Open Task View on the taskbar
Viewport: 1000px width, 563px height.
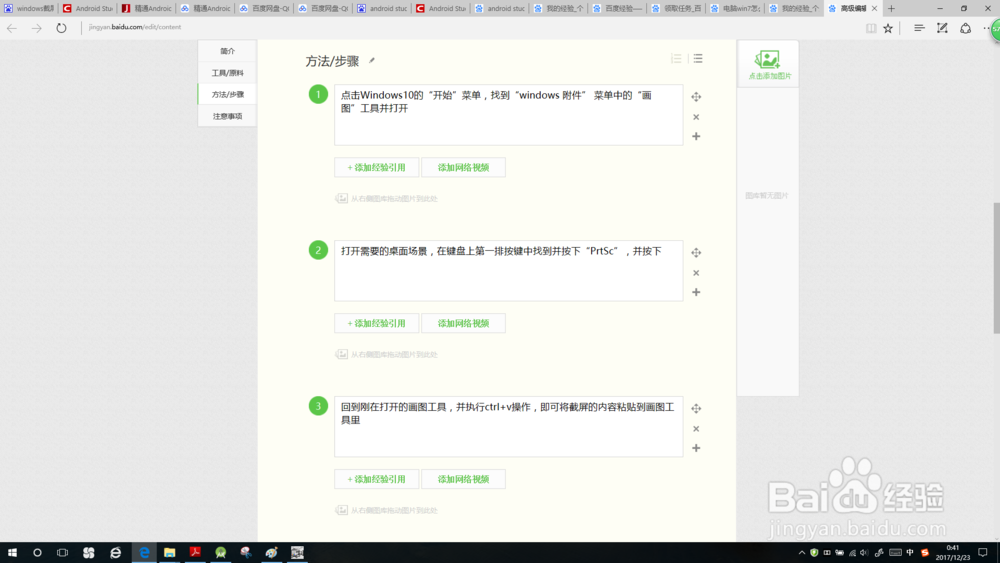(62, 553)
